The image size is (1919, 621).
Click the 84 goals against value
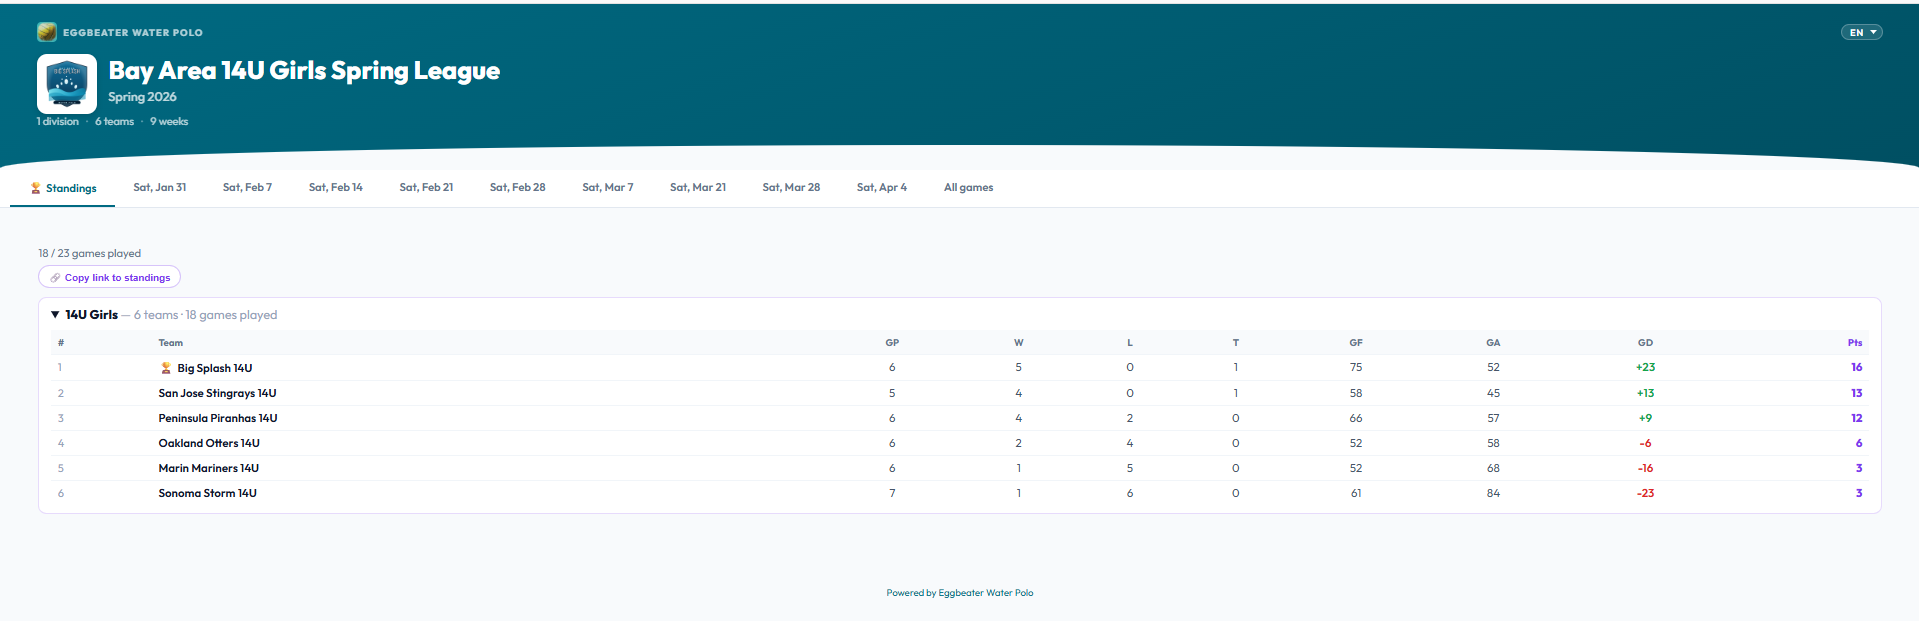1493,493
